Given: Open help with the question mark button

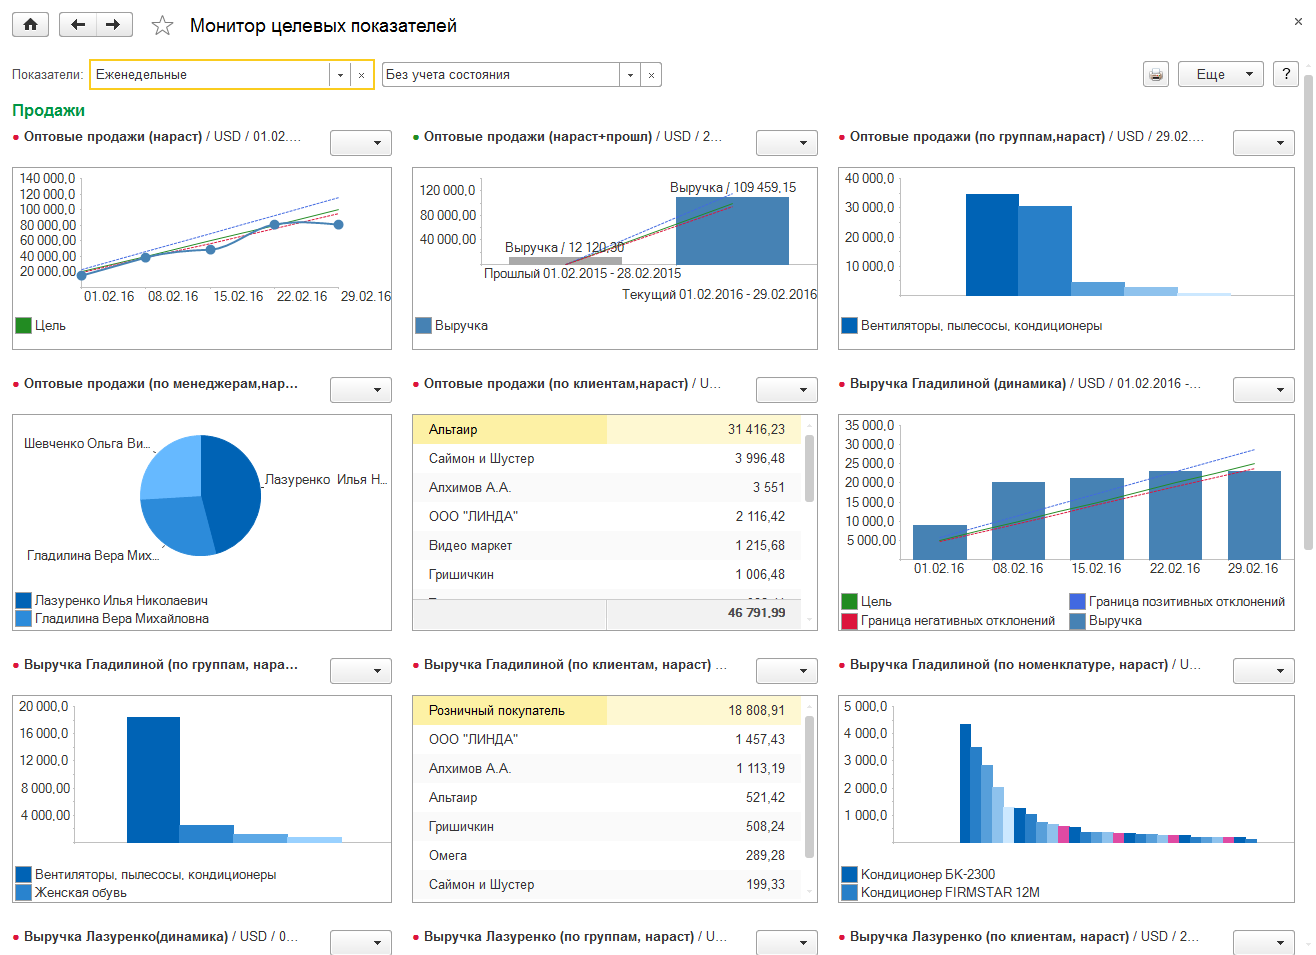Looking at the screenshot, I should tap(1286, 74).
